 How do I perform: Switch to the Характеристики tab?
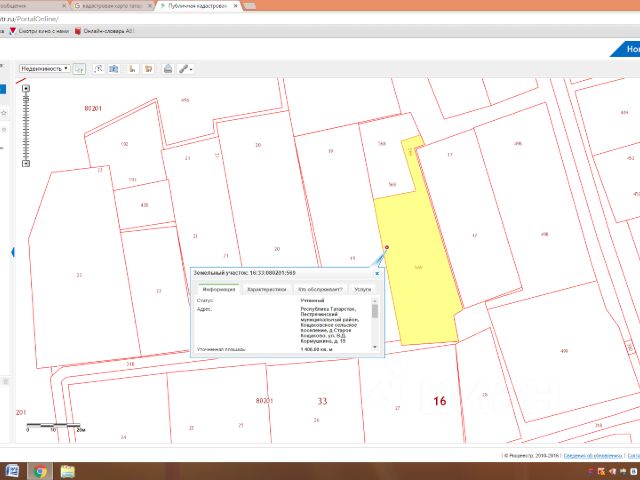267,288
